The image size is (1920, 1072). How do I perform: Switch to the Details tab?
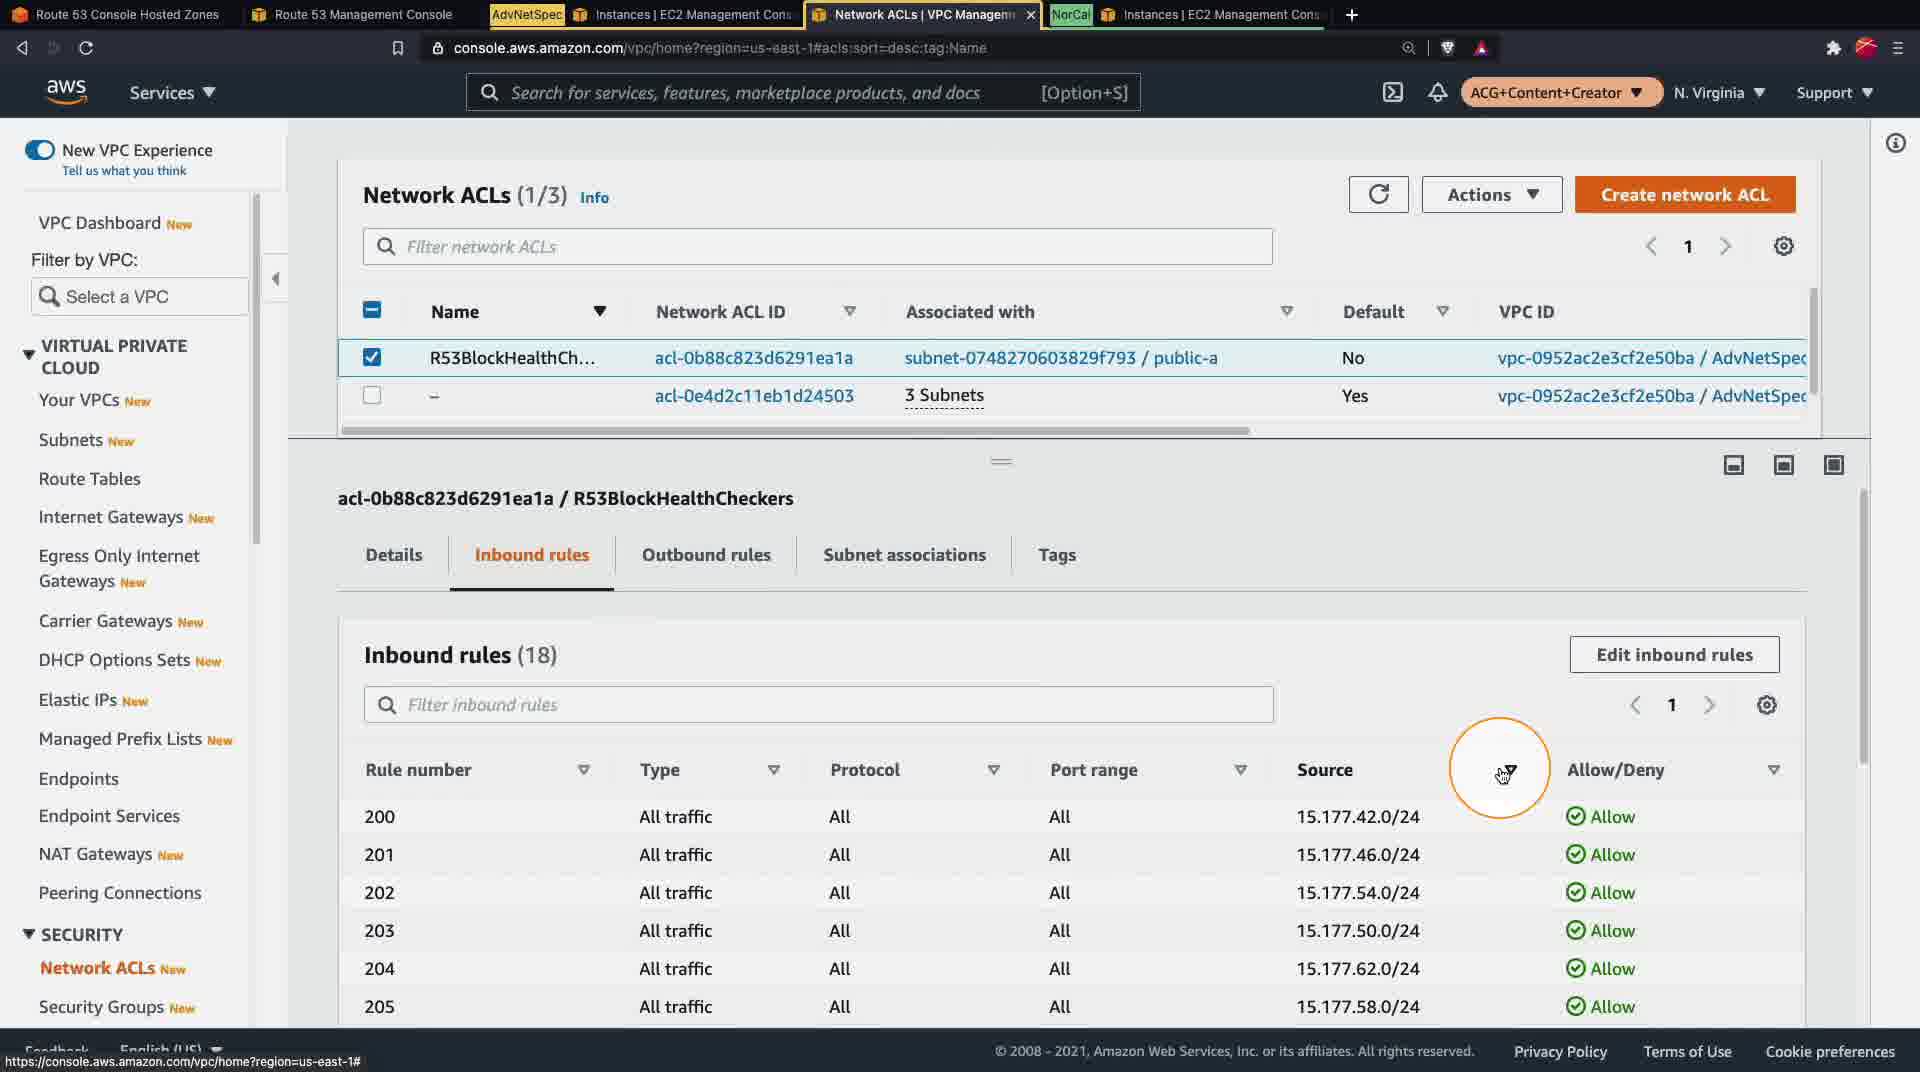[x=394, y=555]
